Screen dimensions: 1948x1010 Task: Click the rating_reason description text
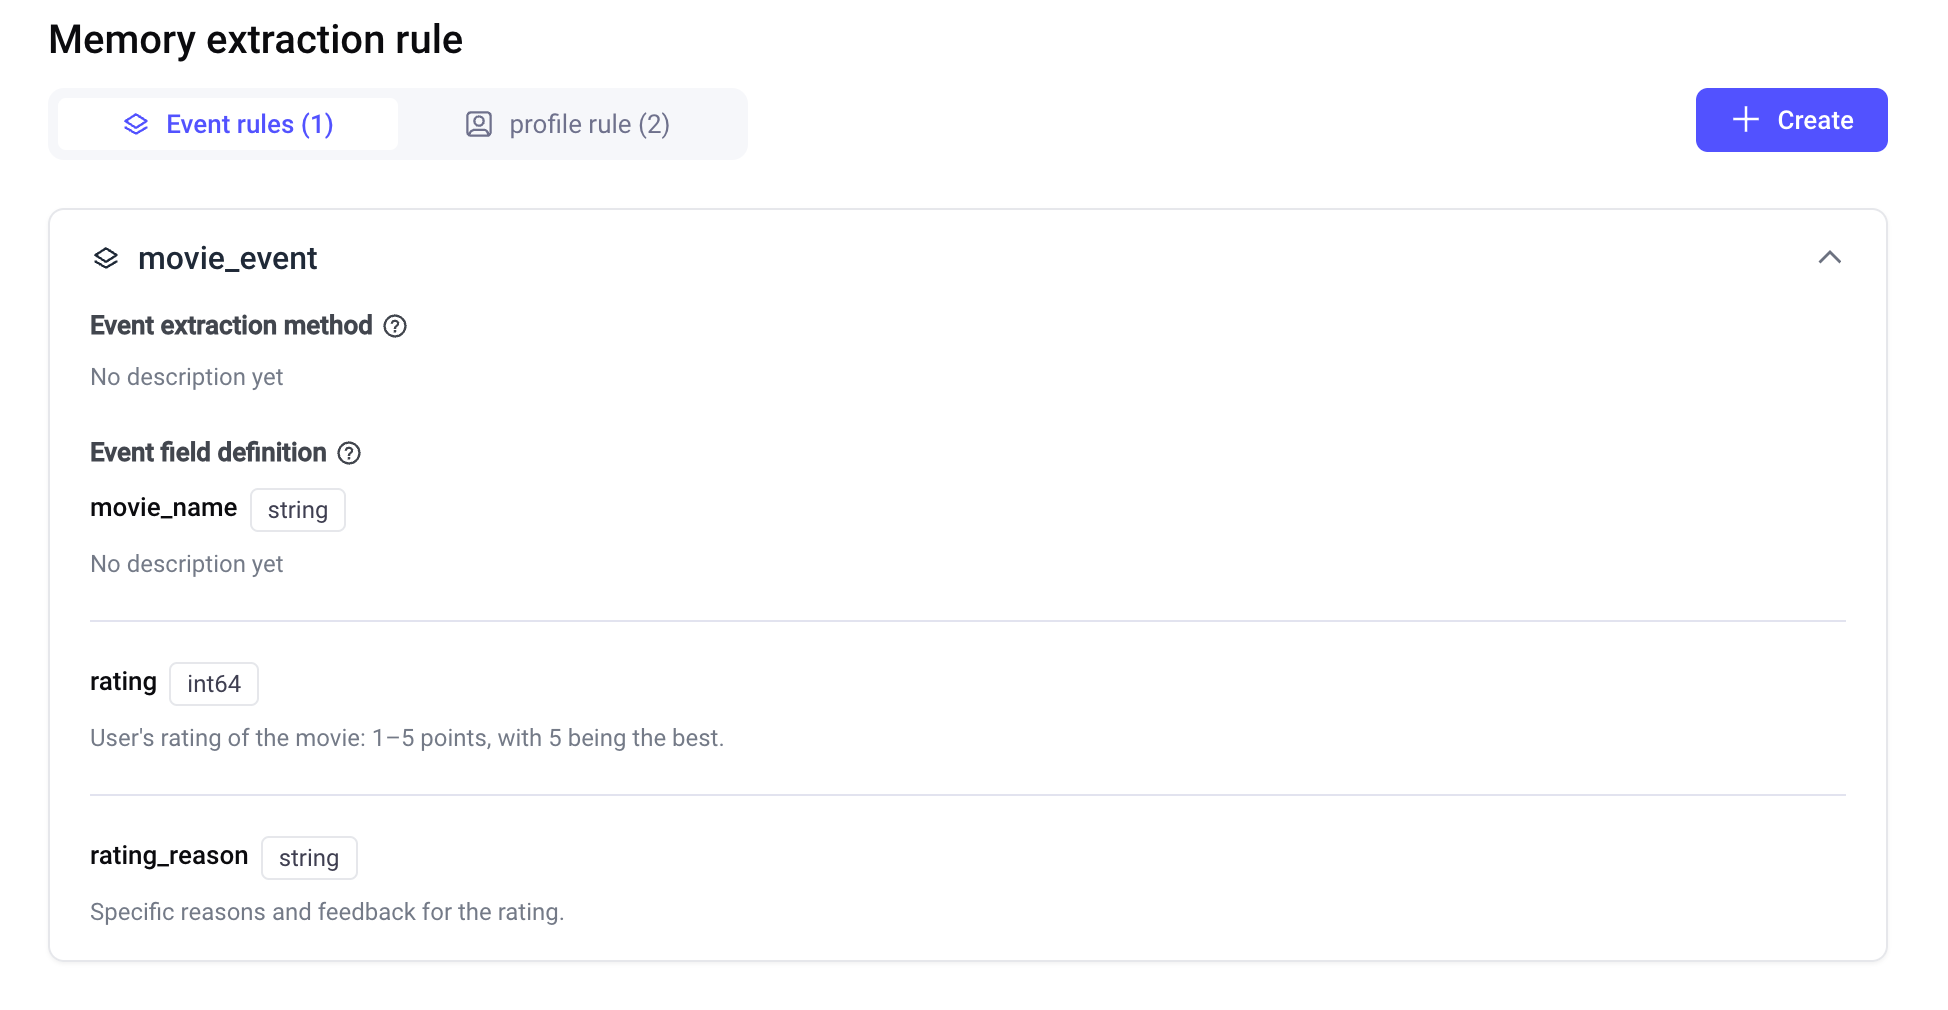[x=327, y=912]
